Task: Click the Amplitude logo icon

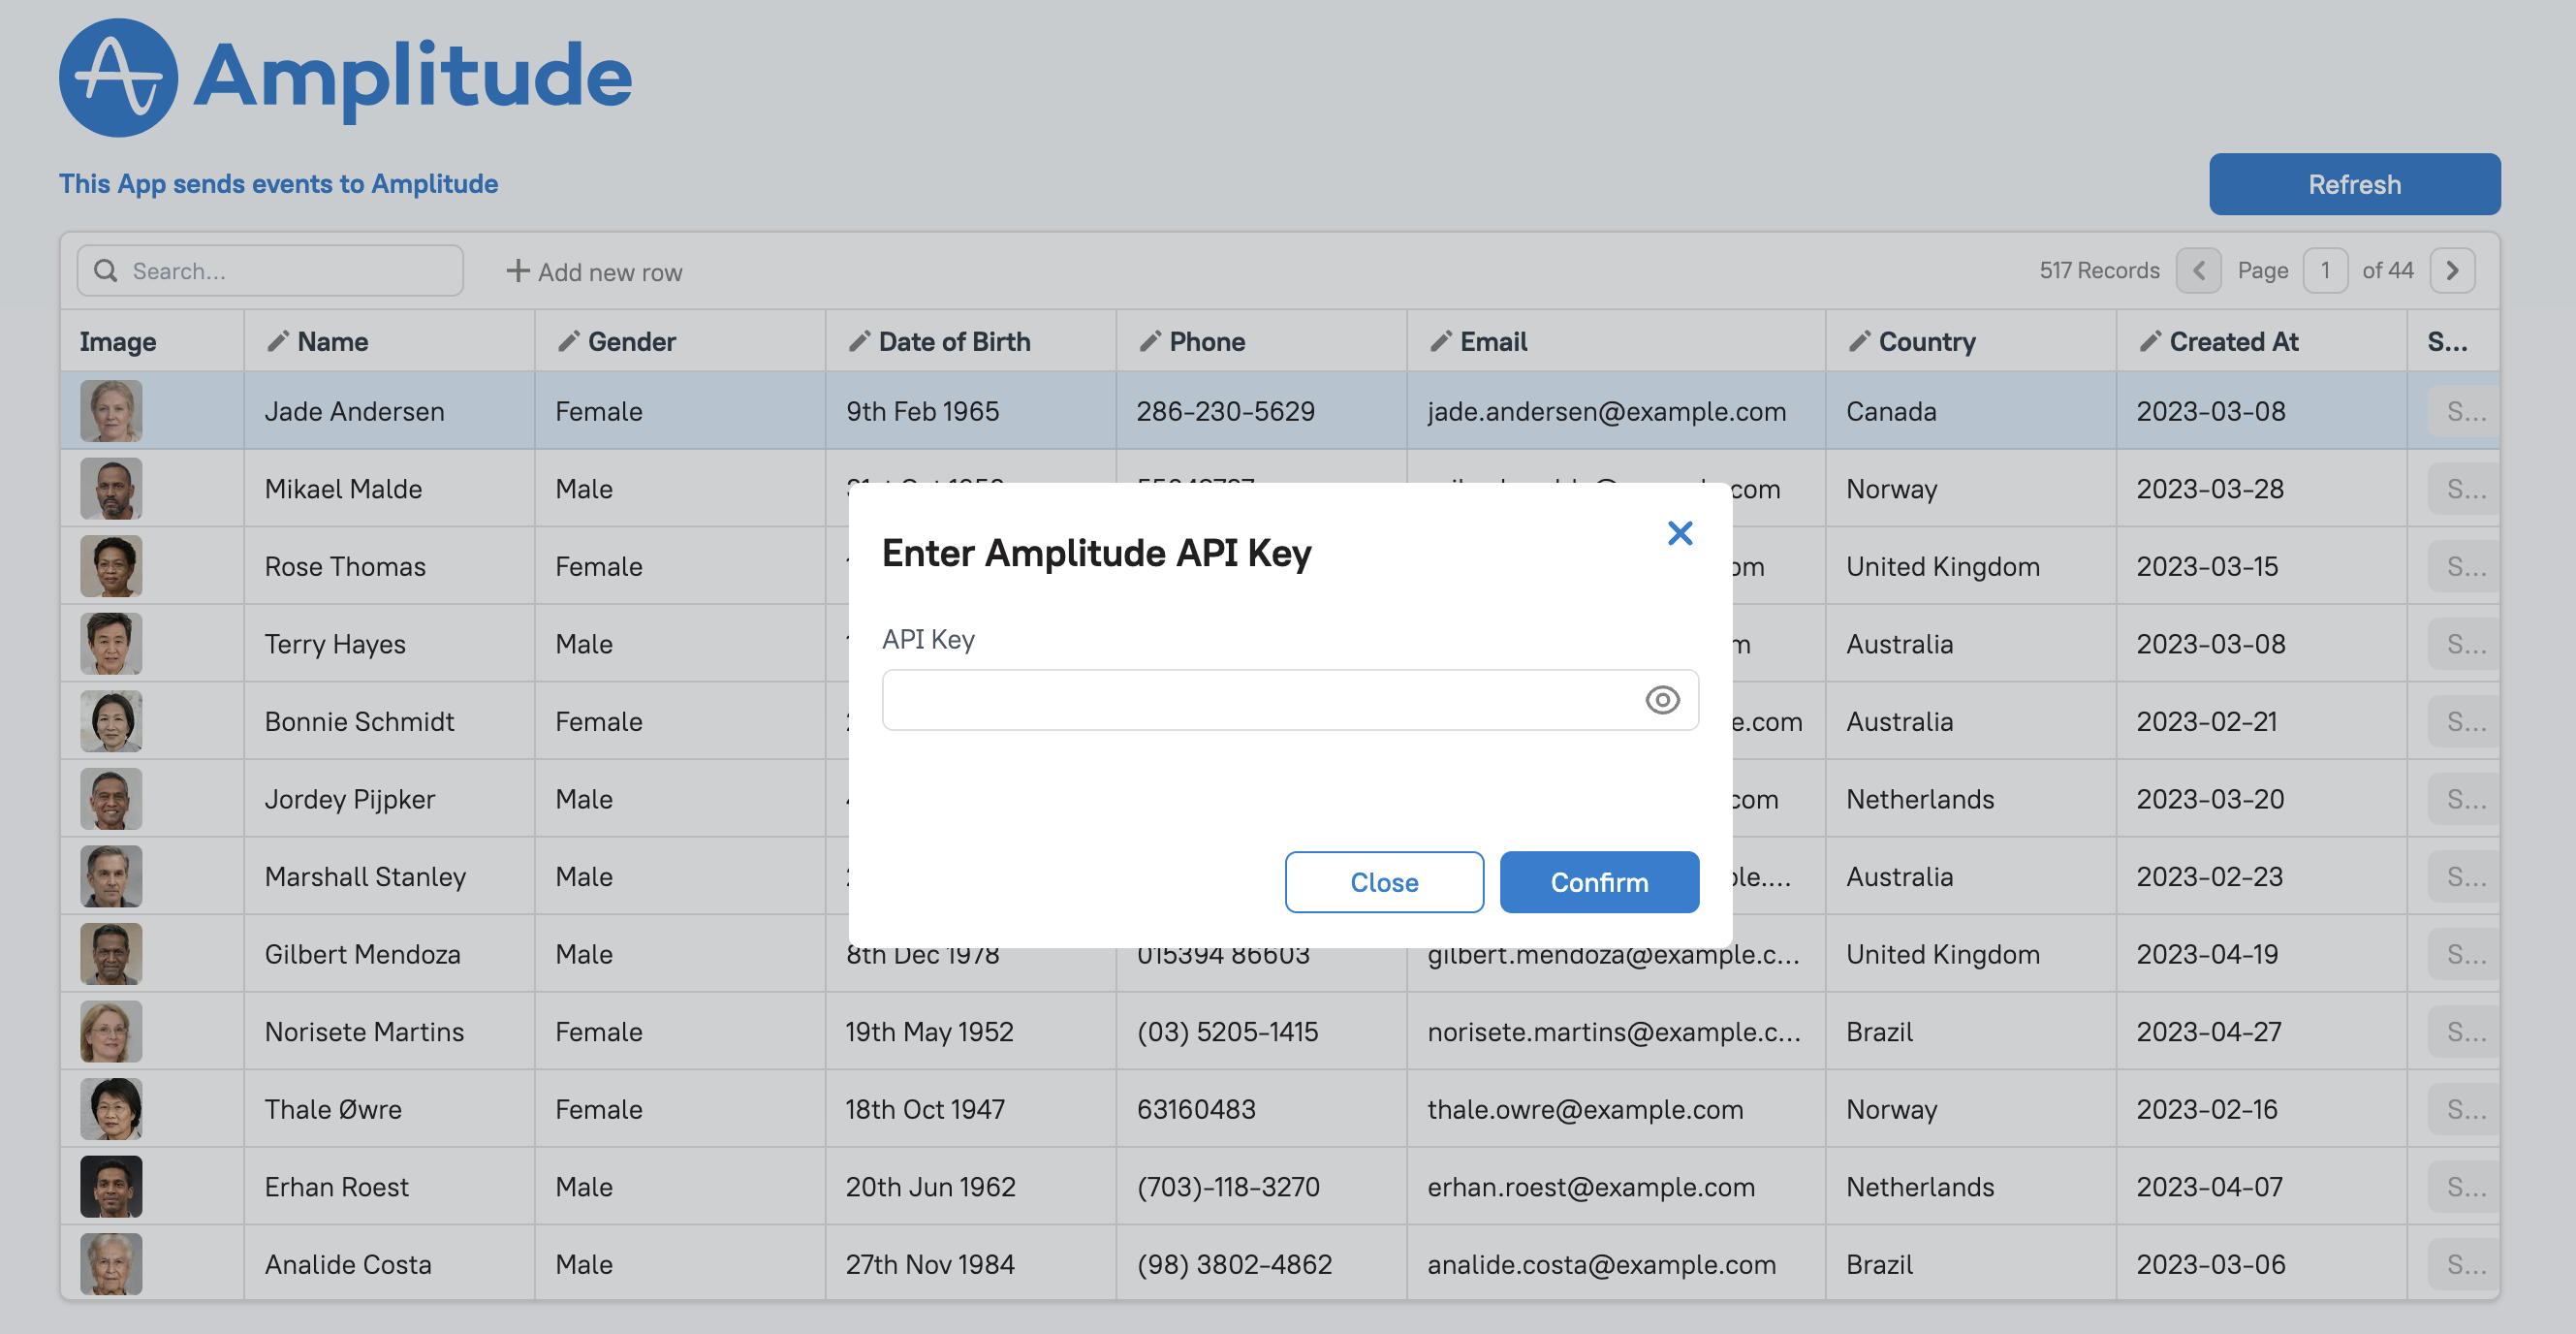Action: click(x=118, y=77)
